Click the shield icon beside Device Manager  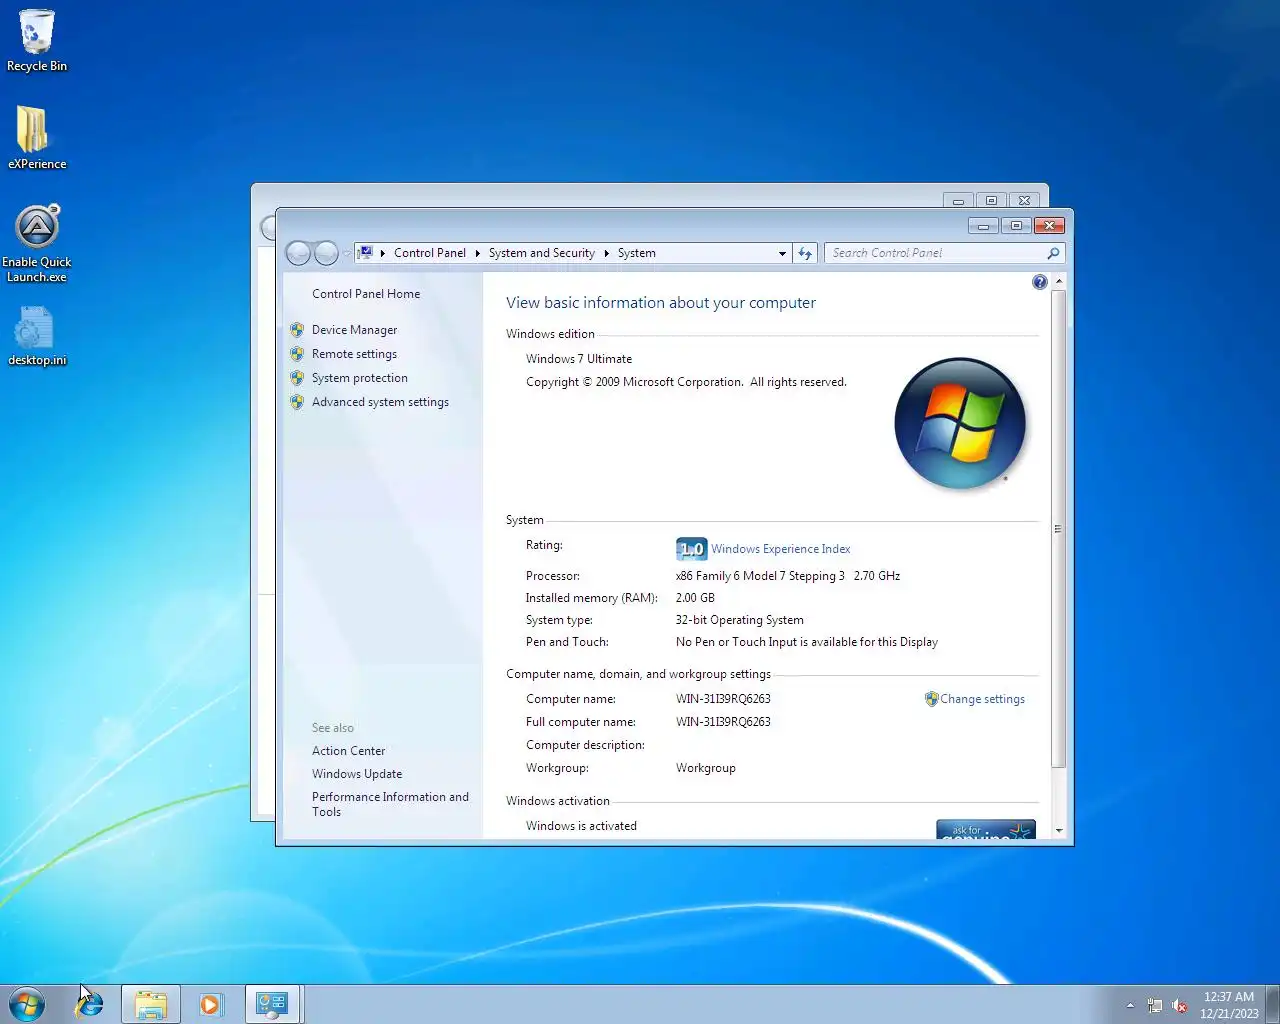pyautogui.click(x=297, y=330)
